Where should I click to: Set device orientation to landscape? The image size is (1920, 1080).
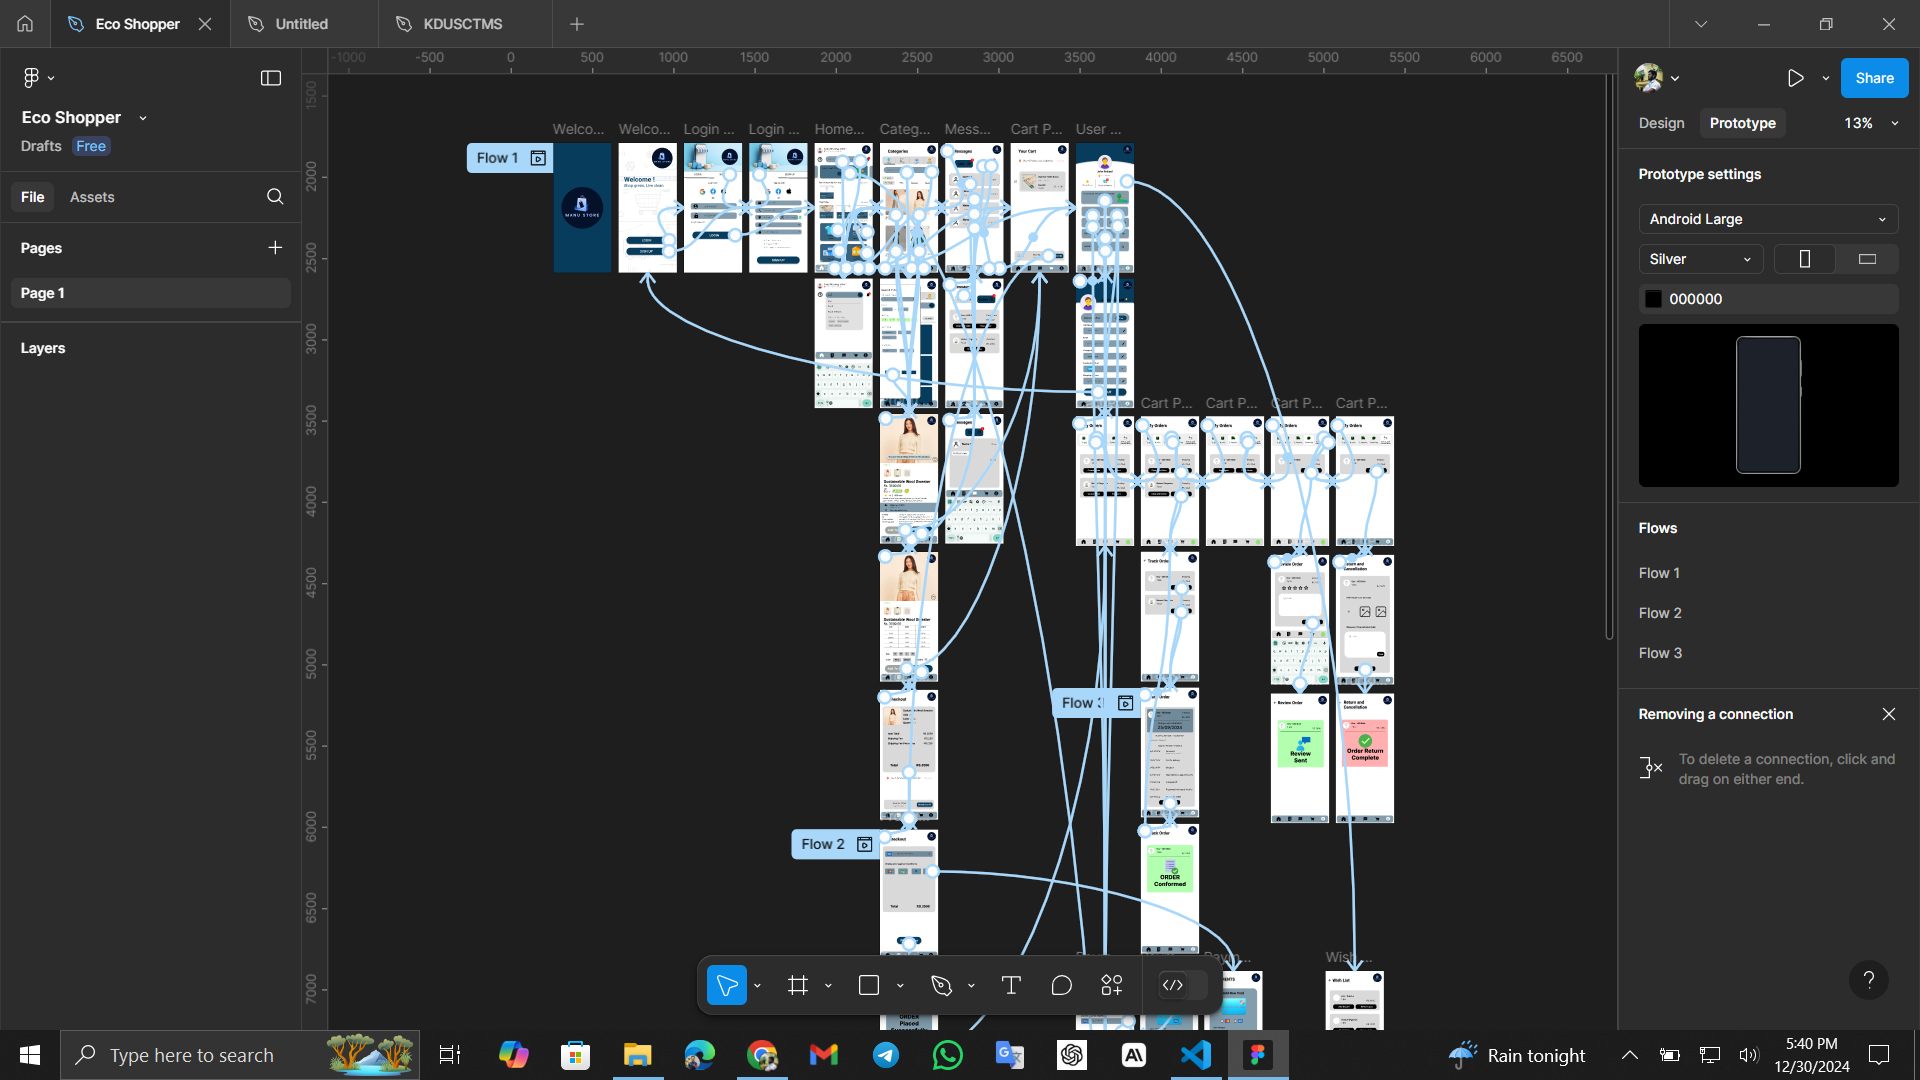click(x=1867, y=259)
